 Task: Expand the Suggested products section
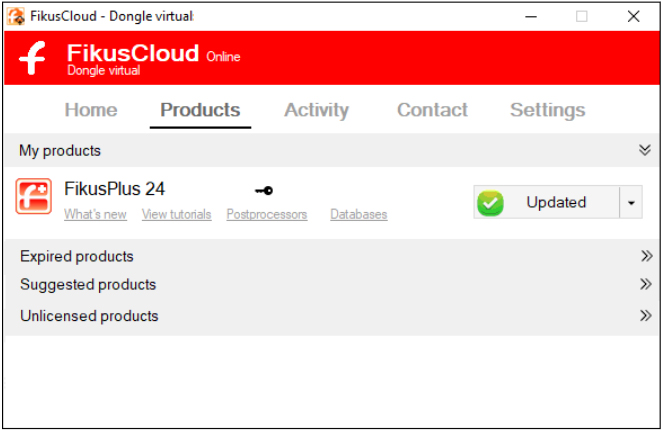[646, 285]
